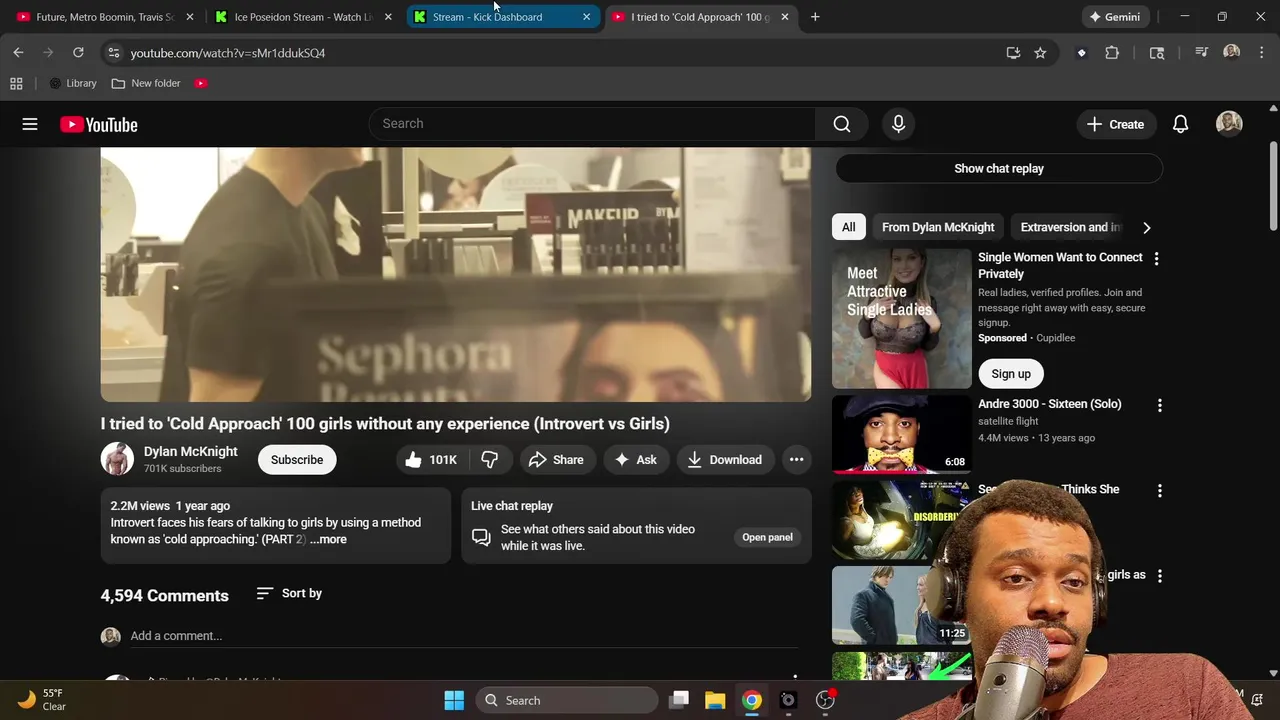Open Andre 3000 Sixteen video thumbnail
1280x720 pixels.
tap(902, 434)
